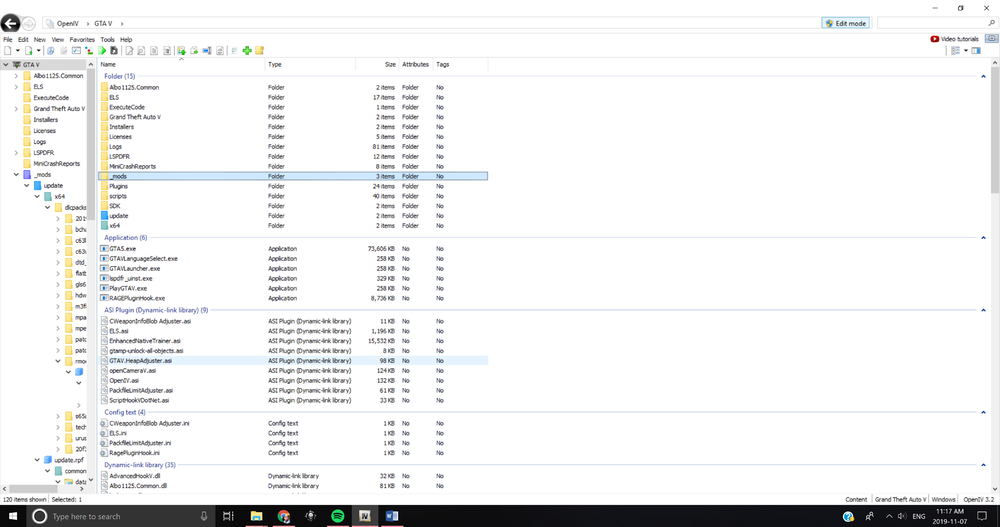
Task: Open the Video tutorials link
Action: [955, 39]
